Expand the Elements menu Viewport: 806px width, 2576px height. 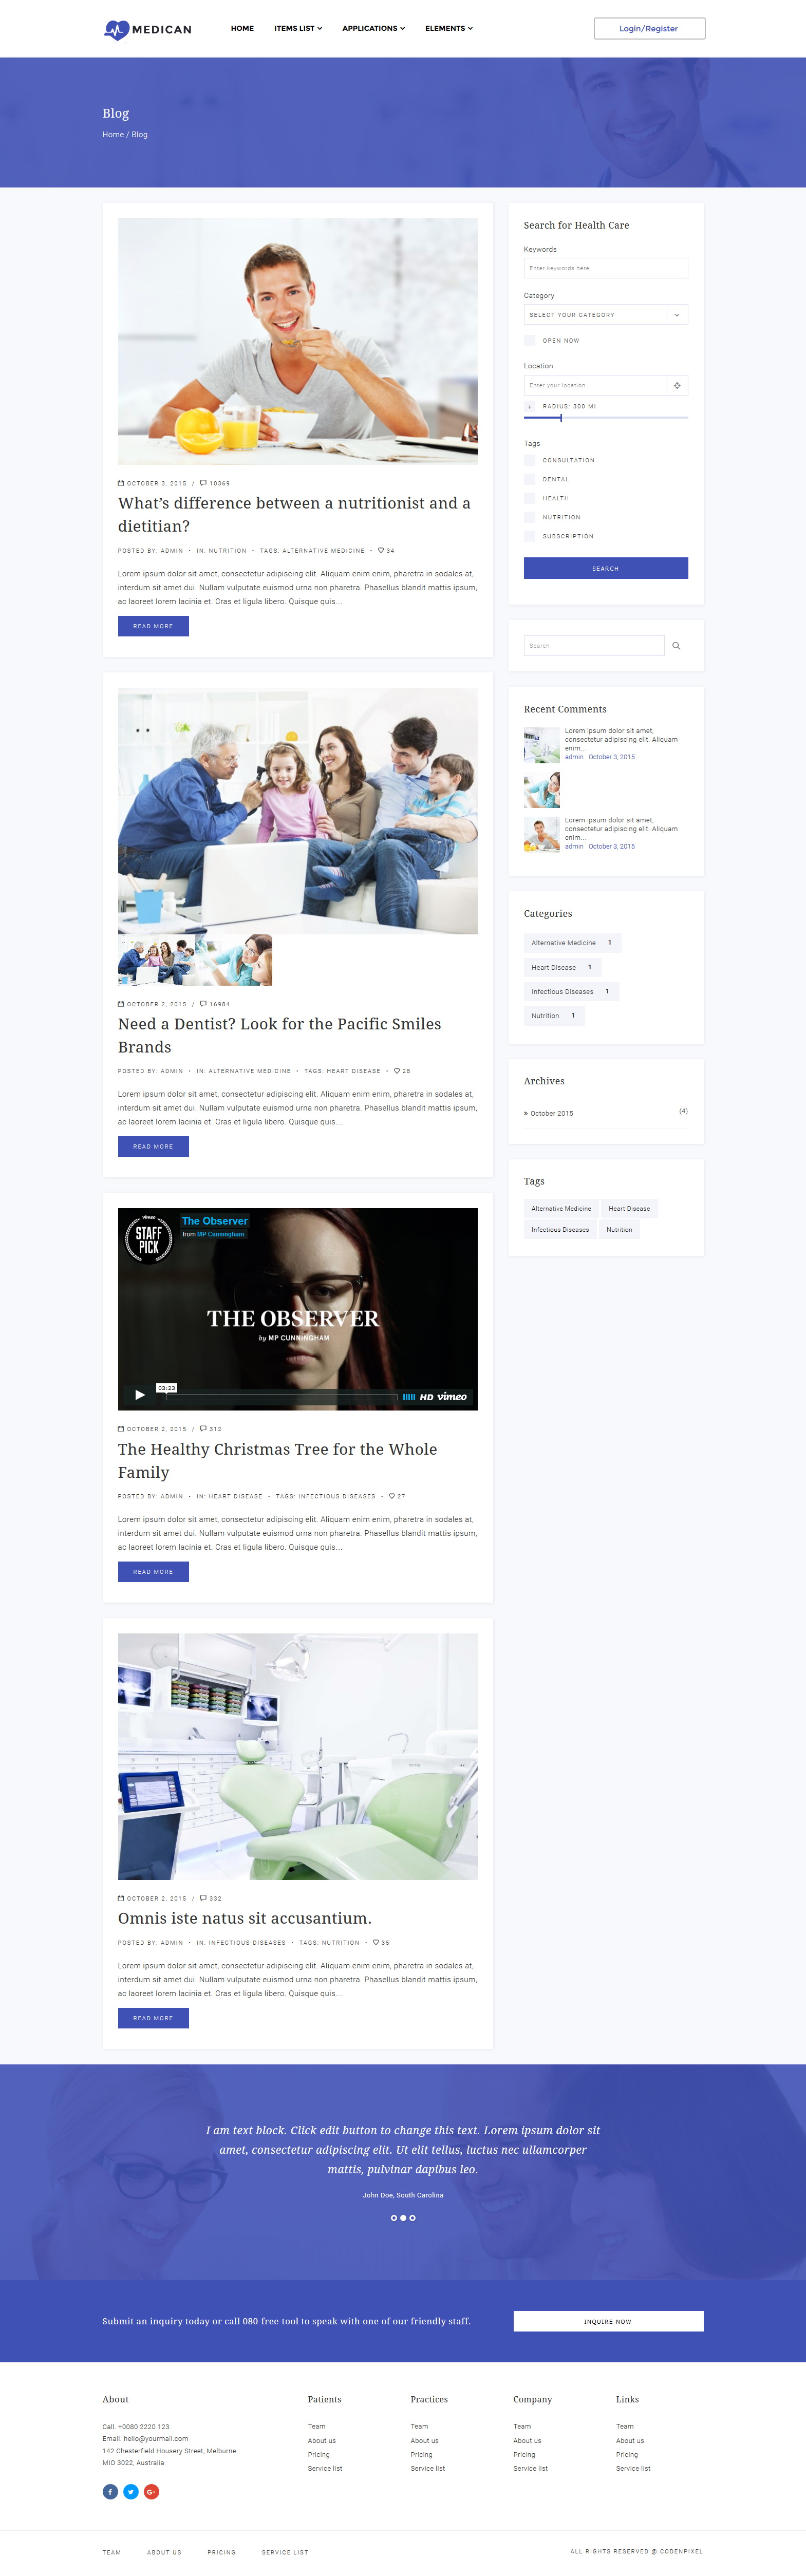(448, 28)
